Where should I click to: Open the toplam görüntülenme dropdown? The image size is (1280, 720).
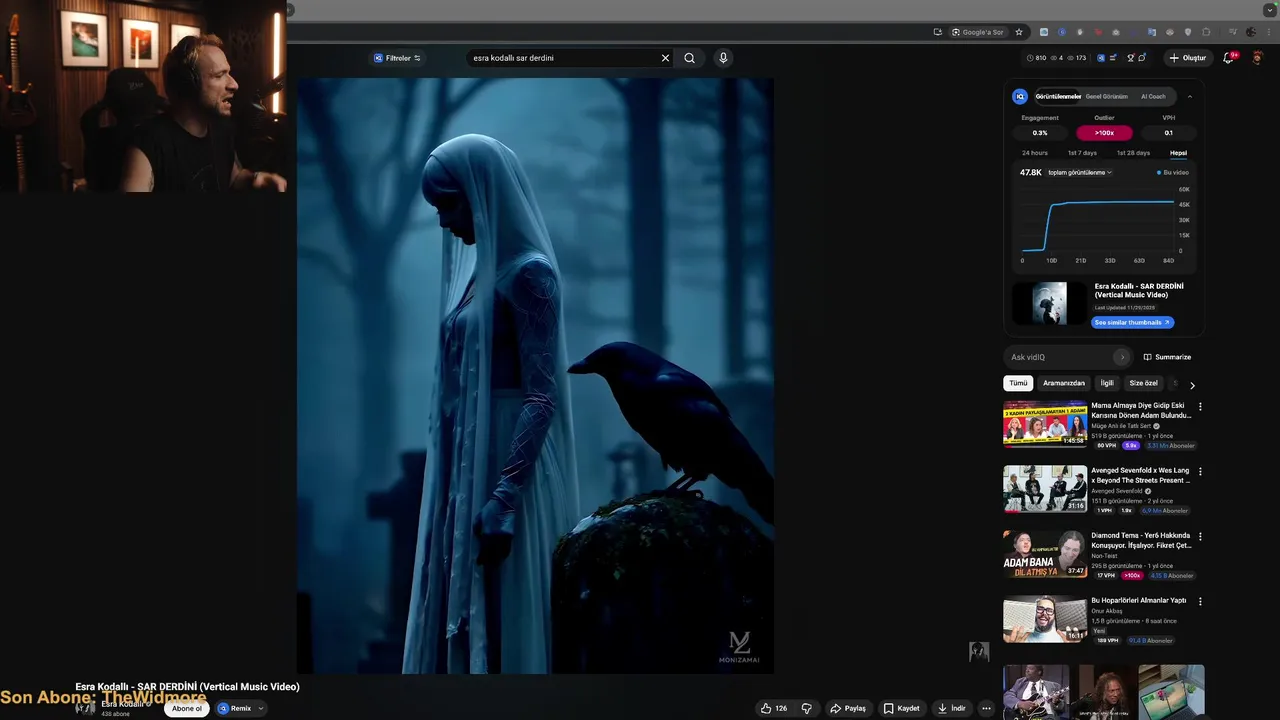pyautogui.click(x=1080, y=173)
